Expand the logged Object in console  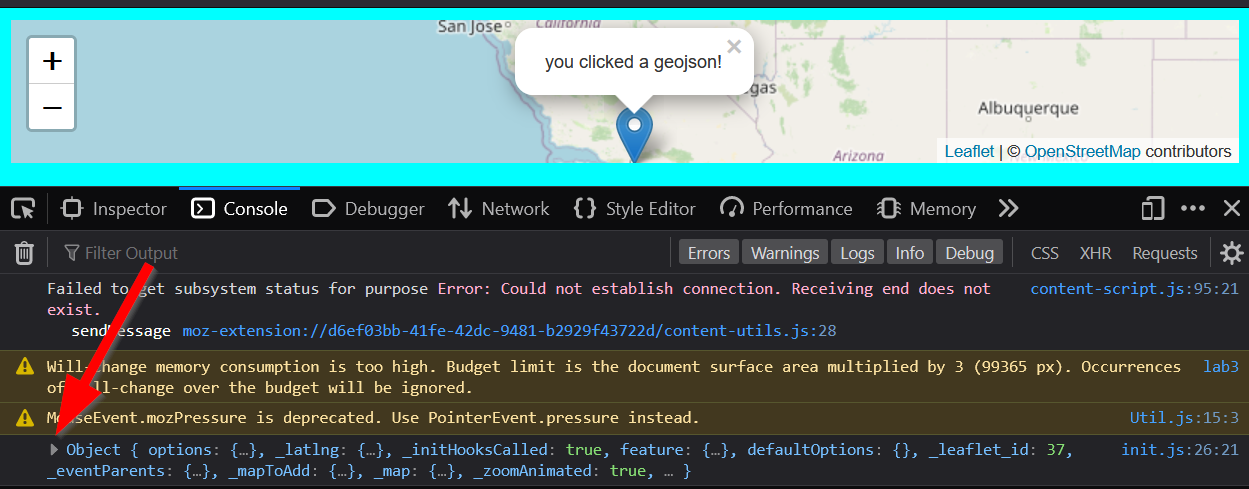click(x=55, y=450)
